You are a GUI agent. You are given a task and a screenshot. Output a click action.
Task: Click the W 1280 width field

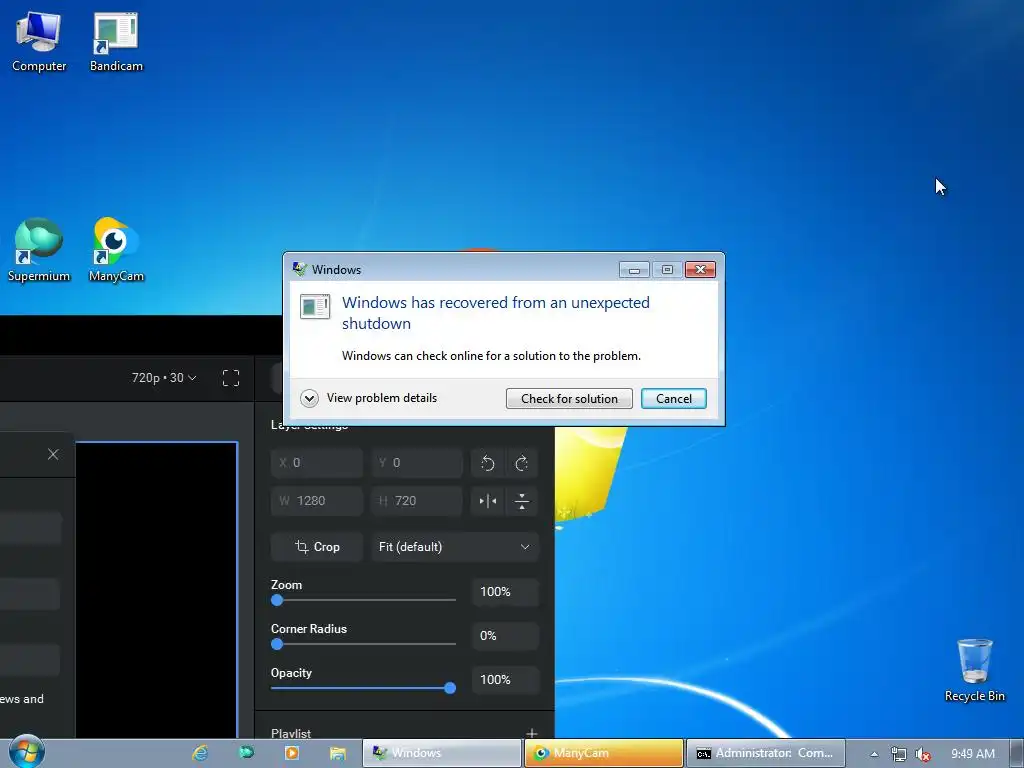click(317, 501)
